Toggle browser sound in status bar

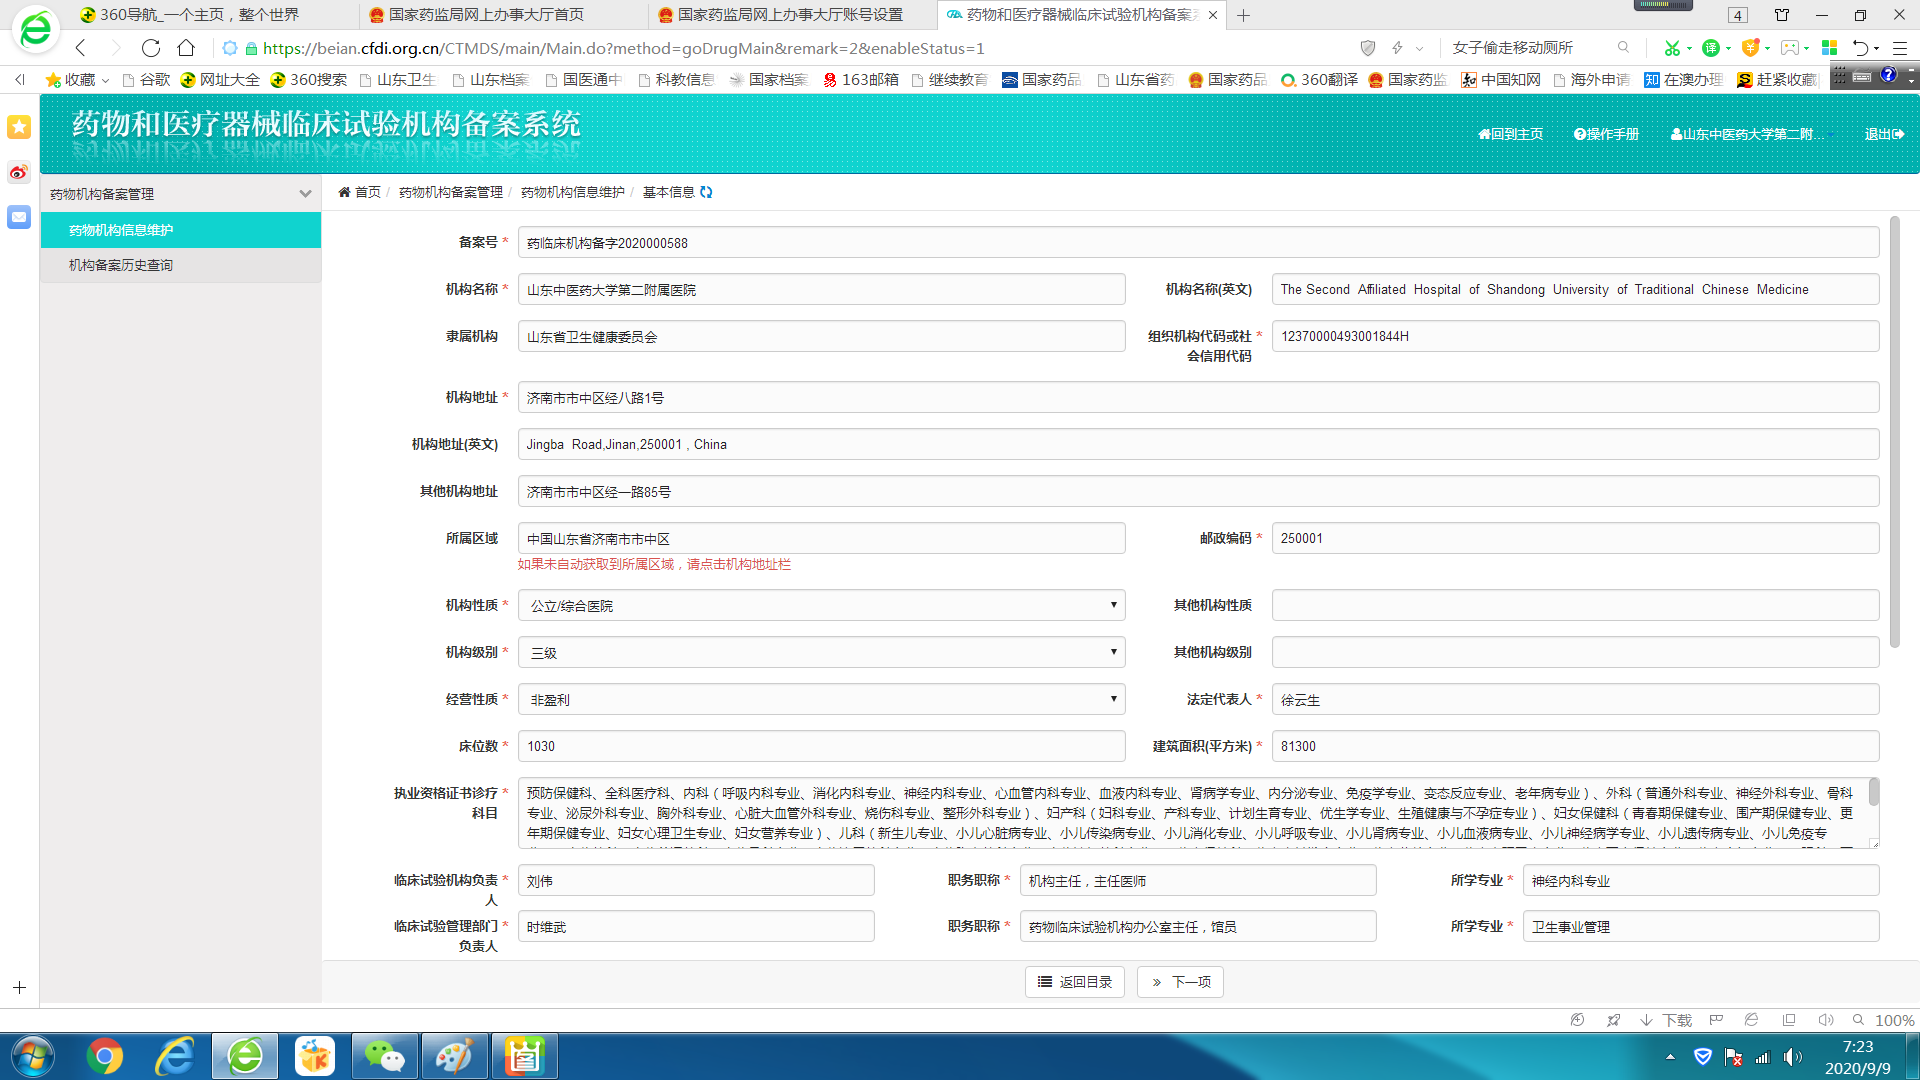click(1826, 1020)
